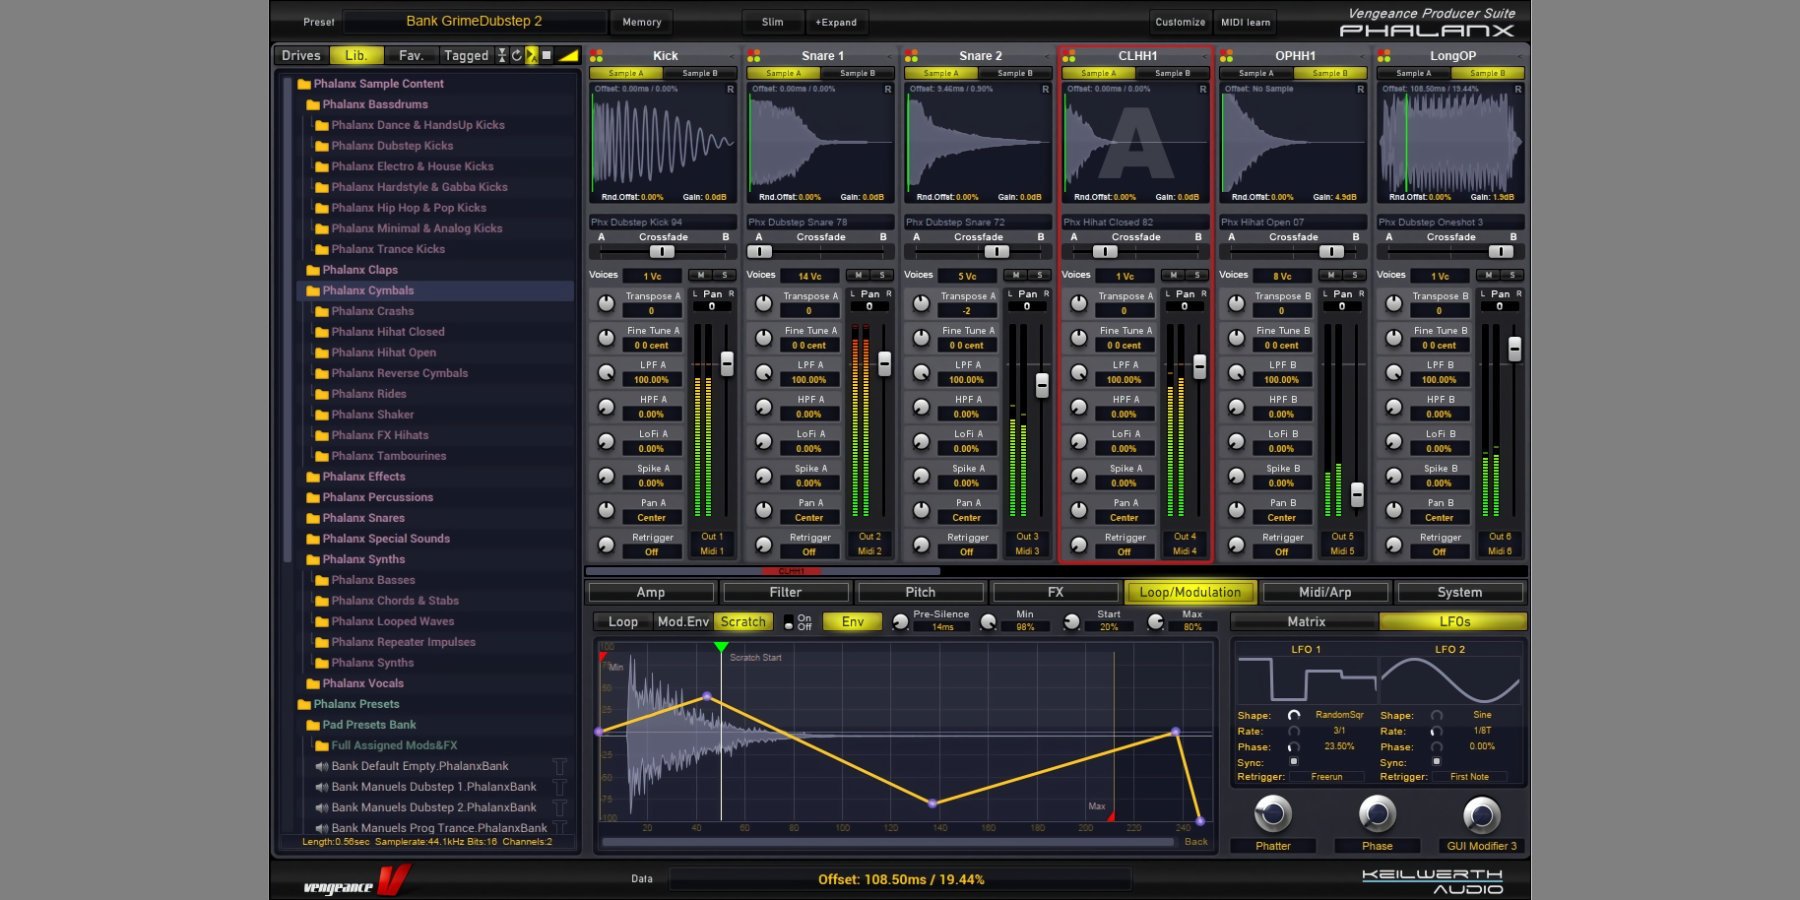Click the Snare 2 pad colored dots icon
The width and height of the screenshot is (1800, 900).
click(911, 56)
